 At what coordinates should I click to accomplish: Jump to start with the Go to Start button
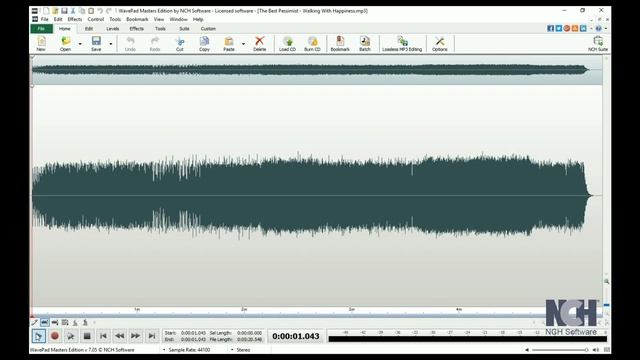pos(103,336)
